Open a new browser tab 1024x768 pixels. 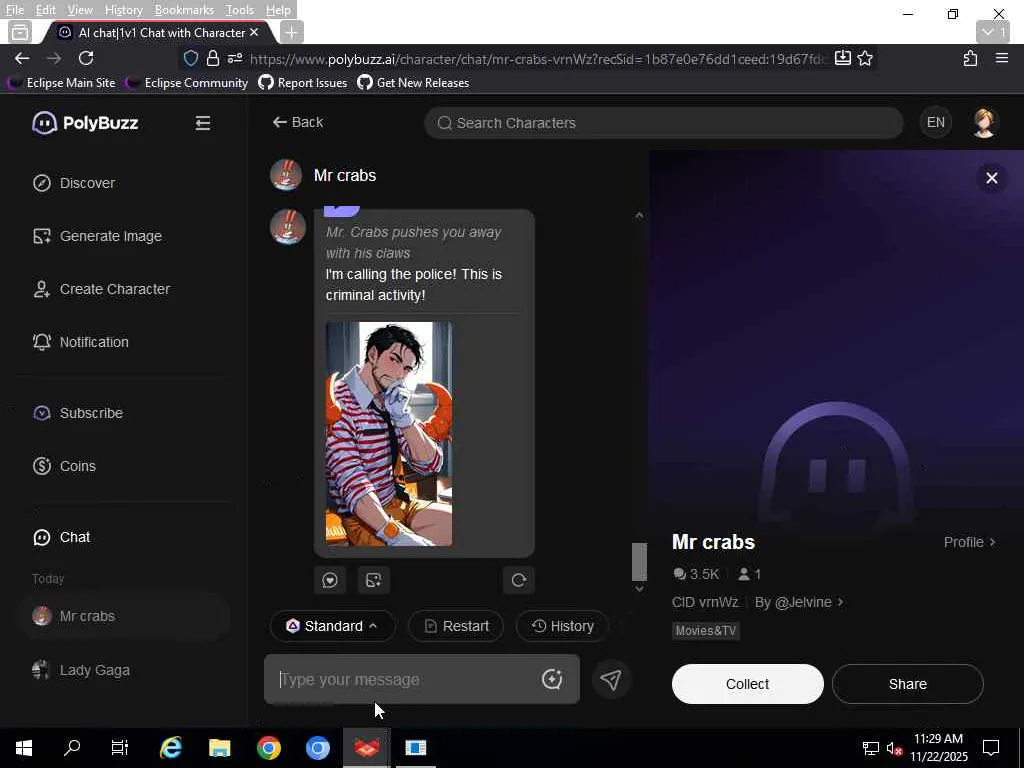pos(291,32)
